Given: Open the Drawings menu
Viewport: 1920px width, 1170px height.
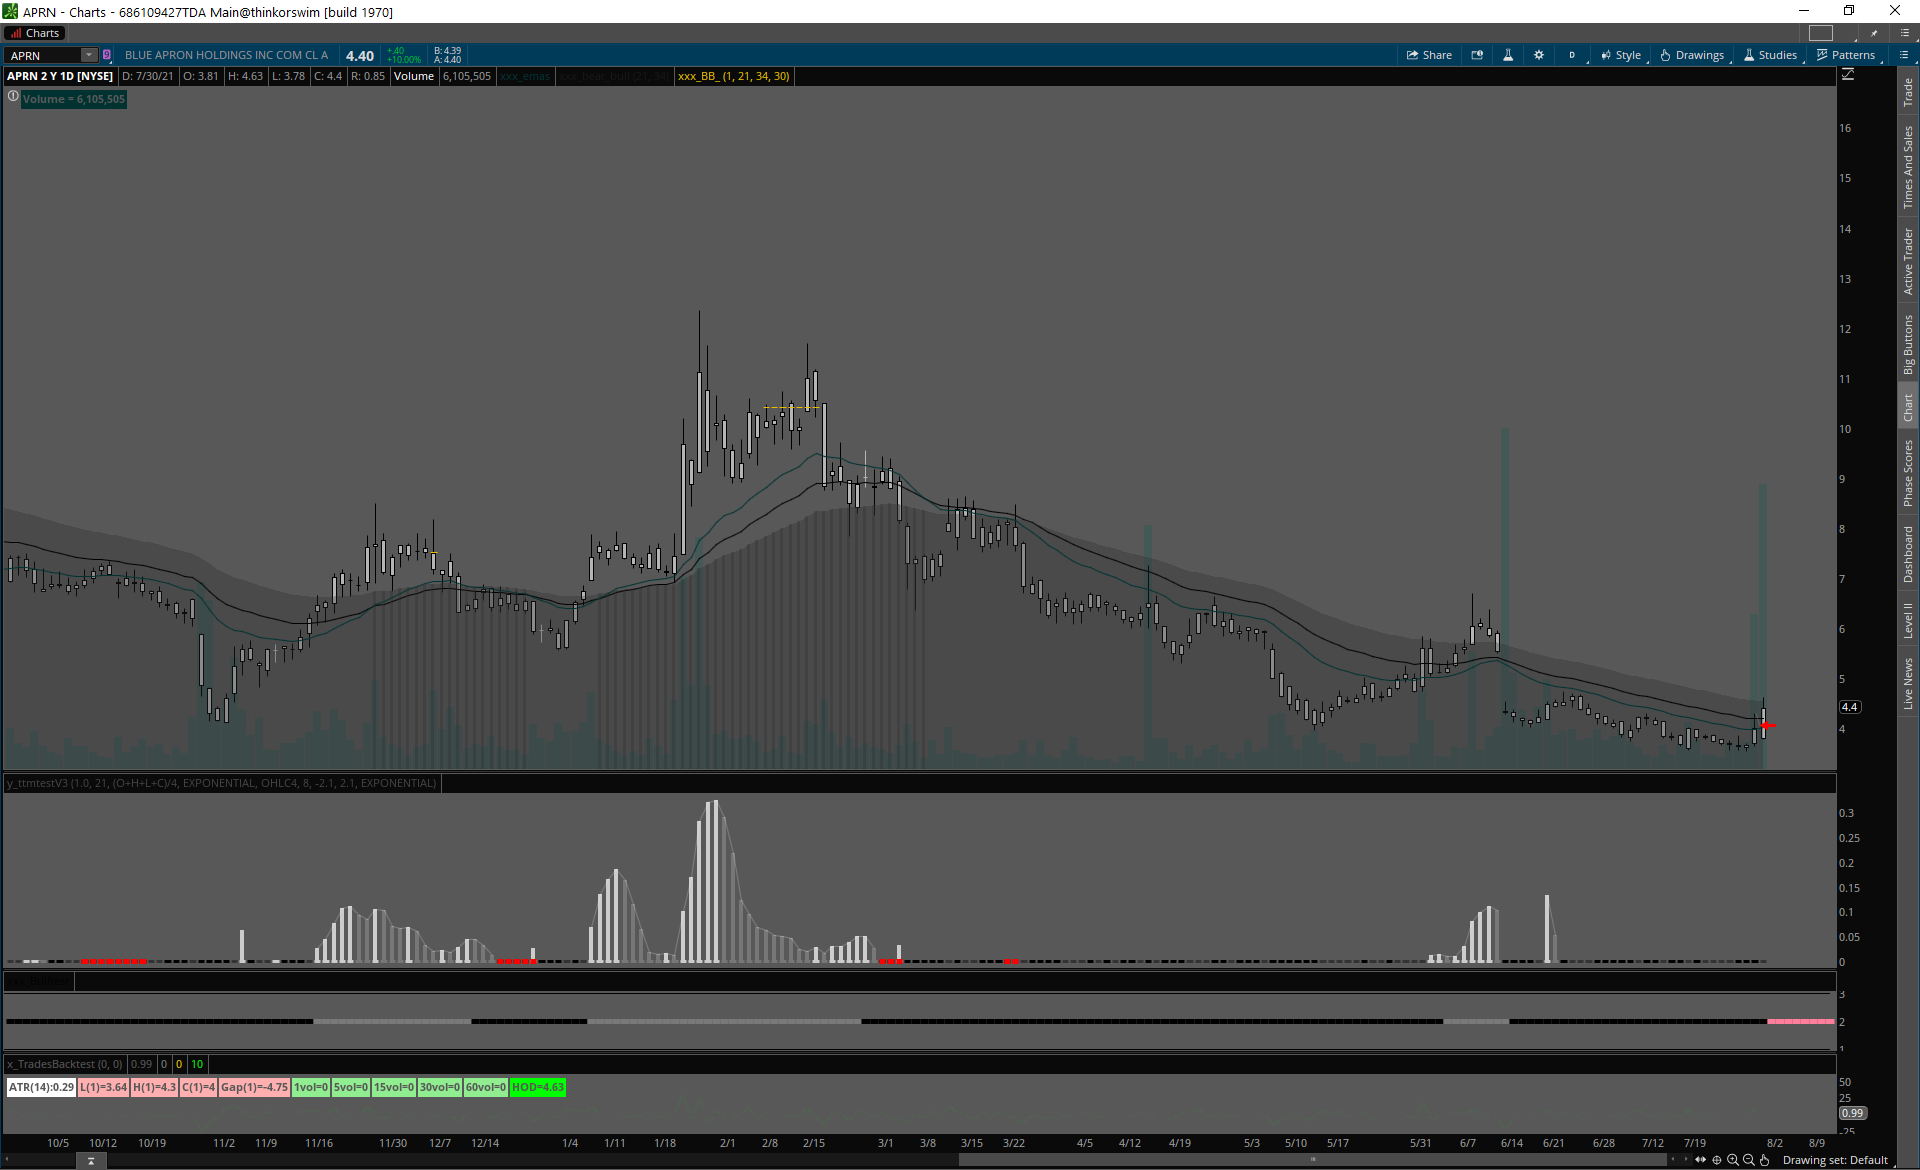Looking at the screenshot, I should click(1692, 55).
